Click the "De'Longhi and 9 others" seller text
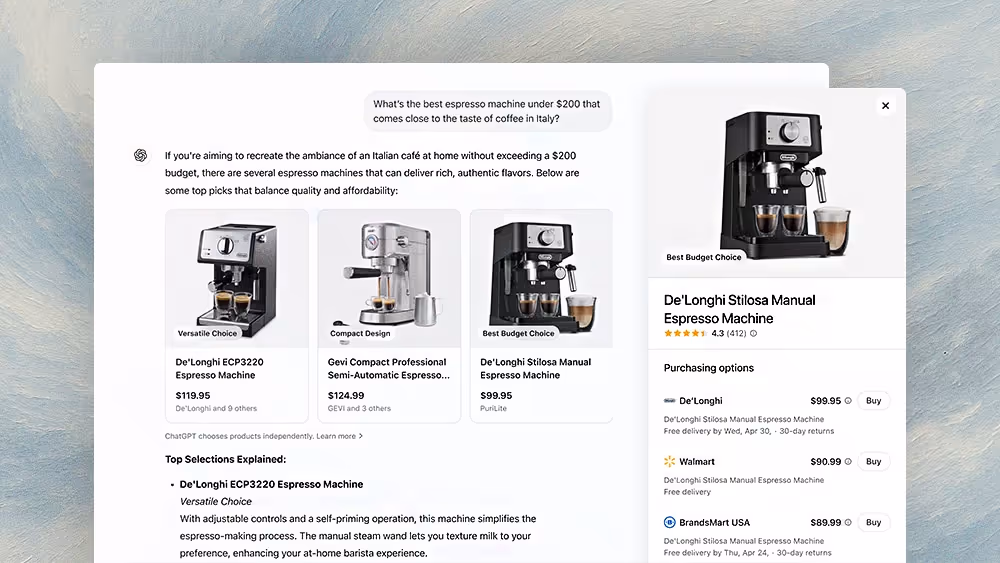Viewport: 1000px width, 563px height. [x=216, y=409]
